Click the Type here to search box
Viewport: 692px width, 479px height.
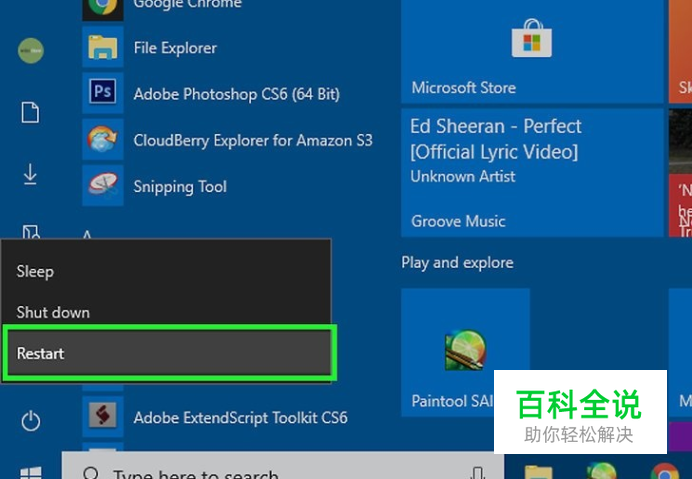[282, 466]
